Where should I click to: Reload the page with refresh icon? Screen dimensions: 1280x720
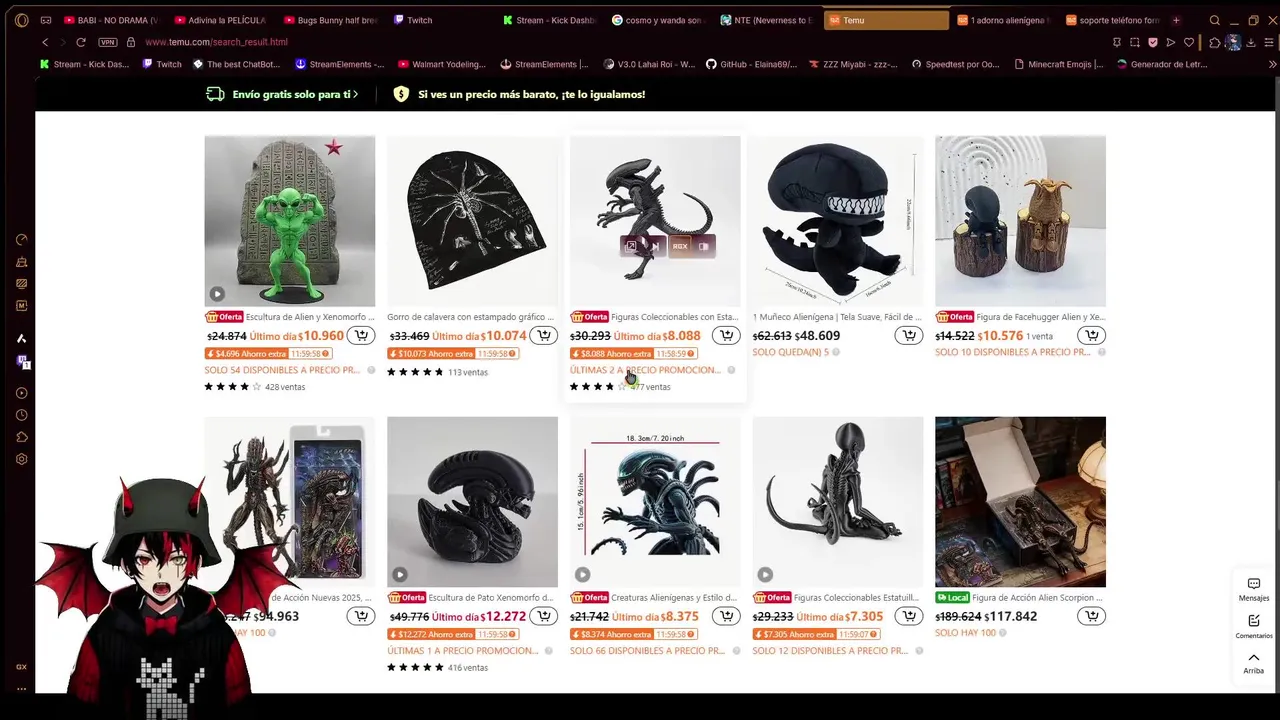[81, 42]
